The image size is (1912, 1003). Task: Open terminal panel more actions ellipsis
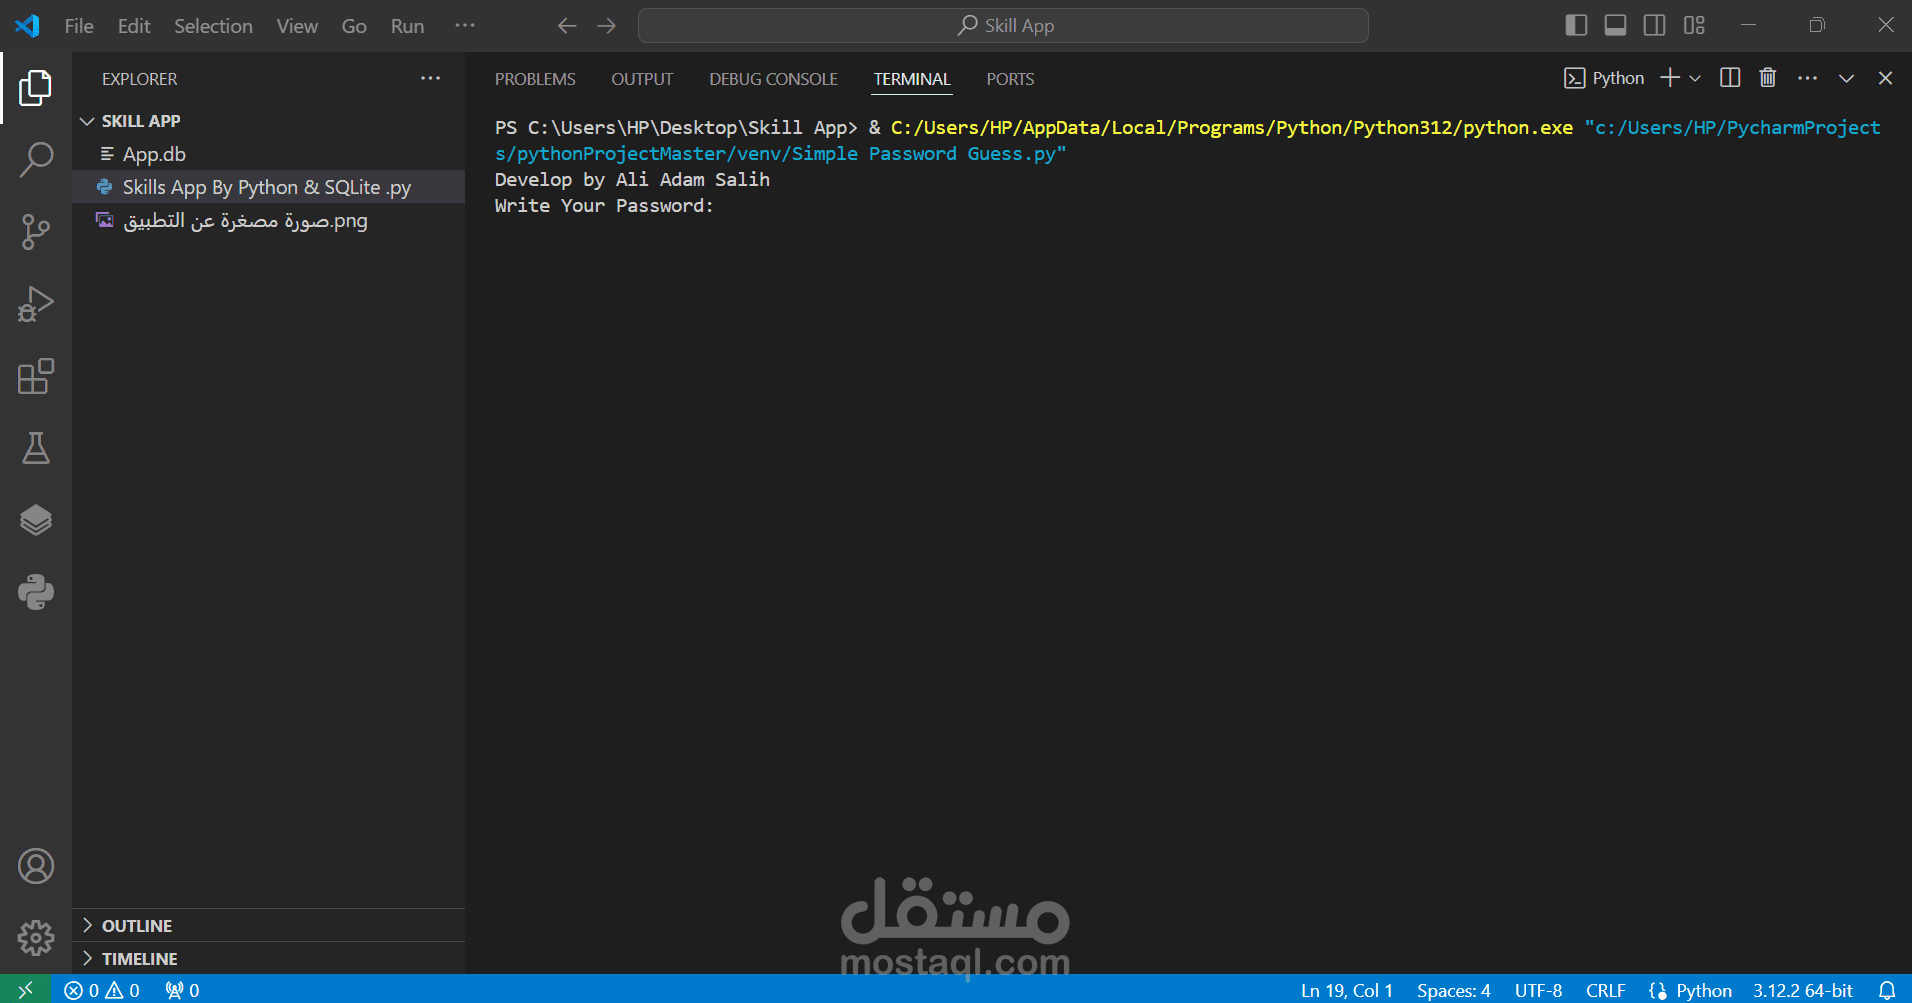point(1807,78)
